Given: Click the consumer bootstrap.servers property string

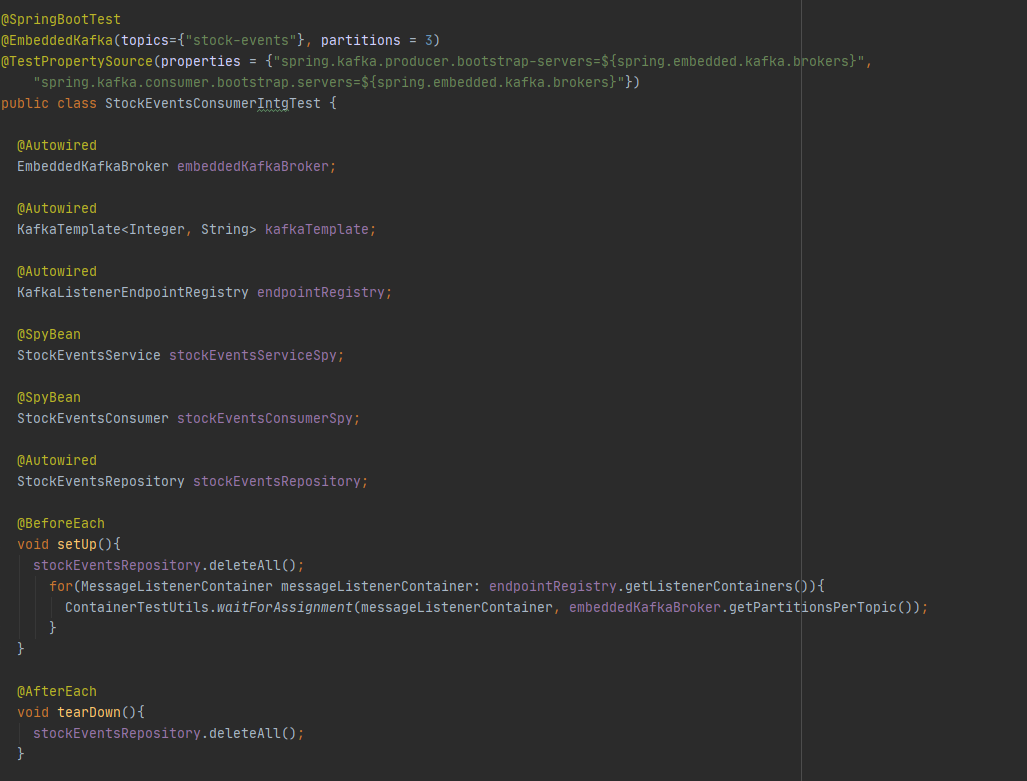Looking at the screenshot, I should (x=329, y=83).
